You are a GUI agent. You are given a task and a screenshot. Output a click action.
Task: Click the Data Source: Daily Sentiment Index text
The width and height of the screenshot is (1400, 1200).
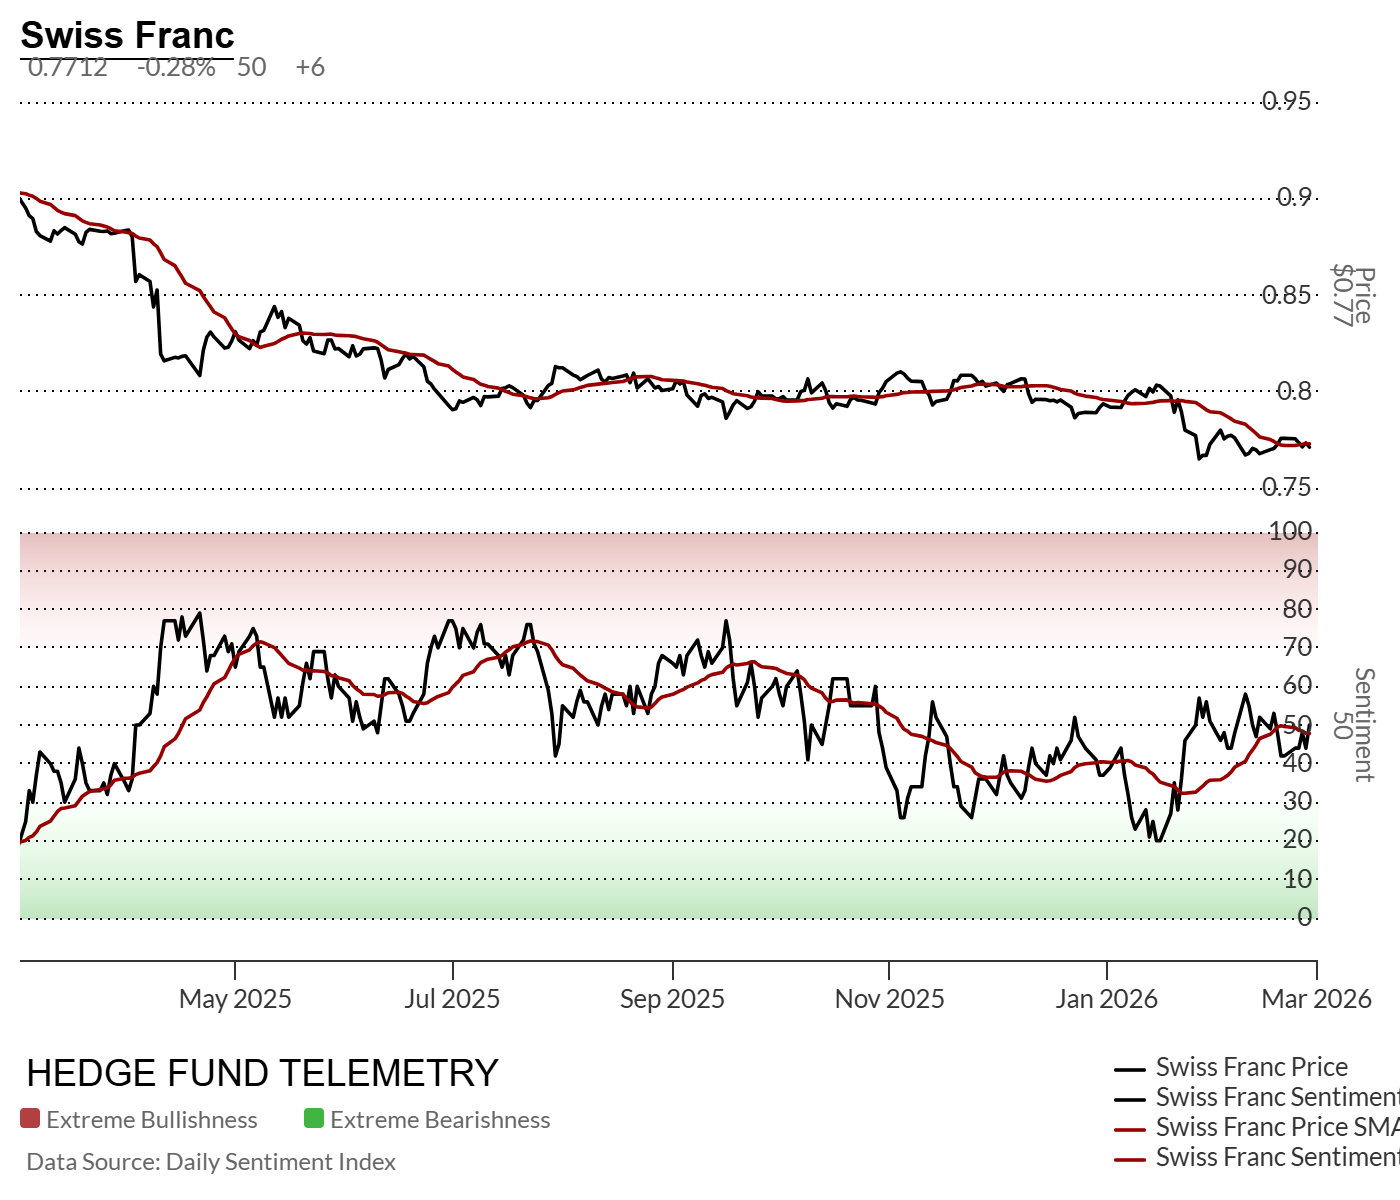211,1162
